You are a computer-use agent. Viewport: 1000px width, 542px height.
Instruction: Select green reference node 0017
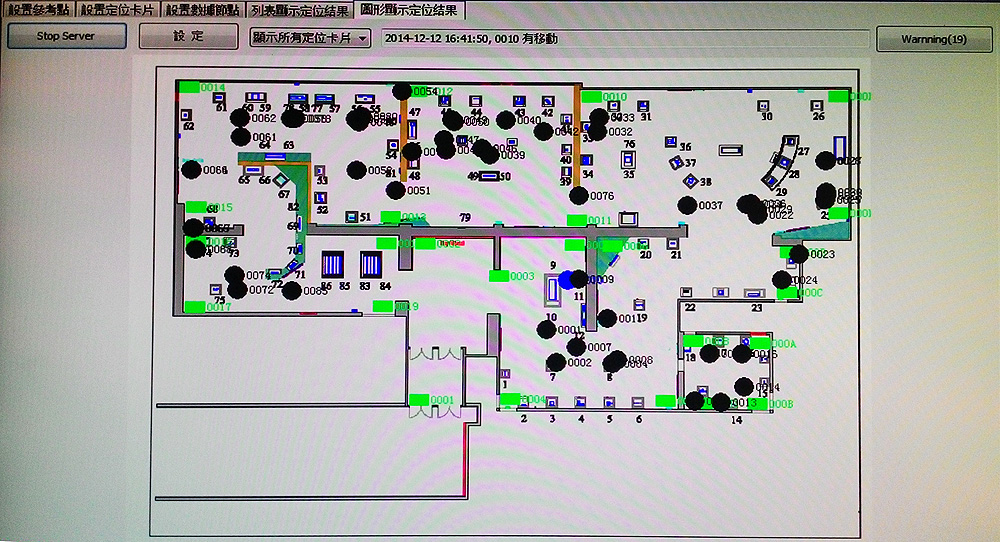tap(194, 307)
